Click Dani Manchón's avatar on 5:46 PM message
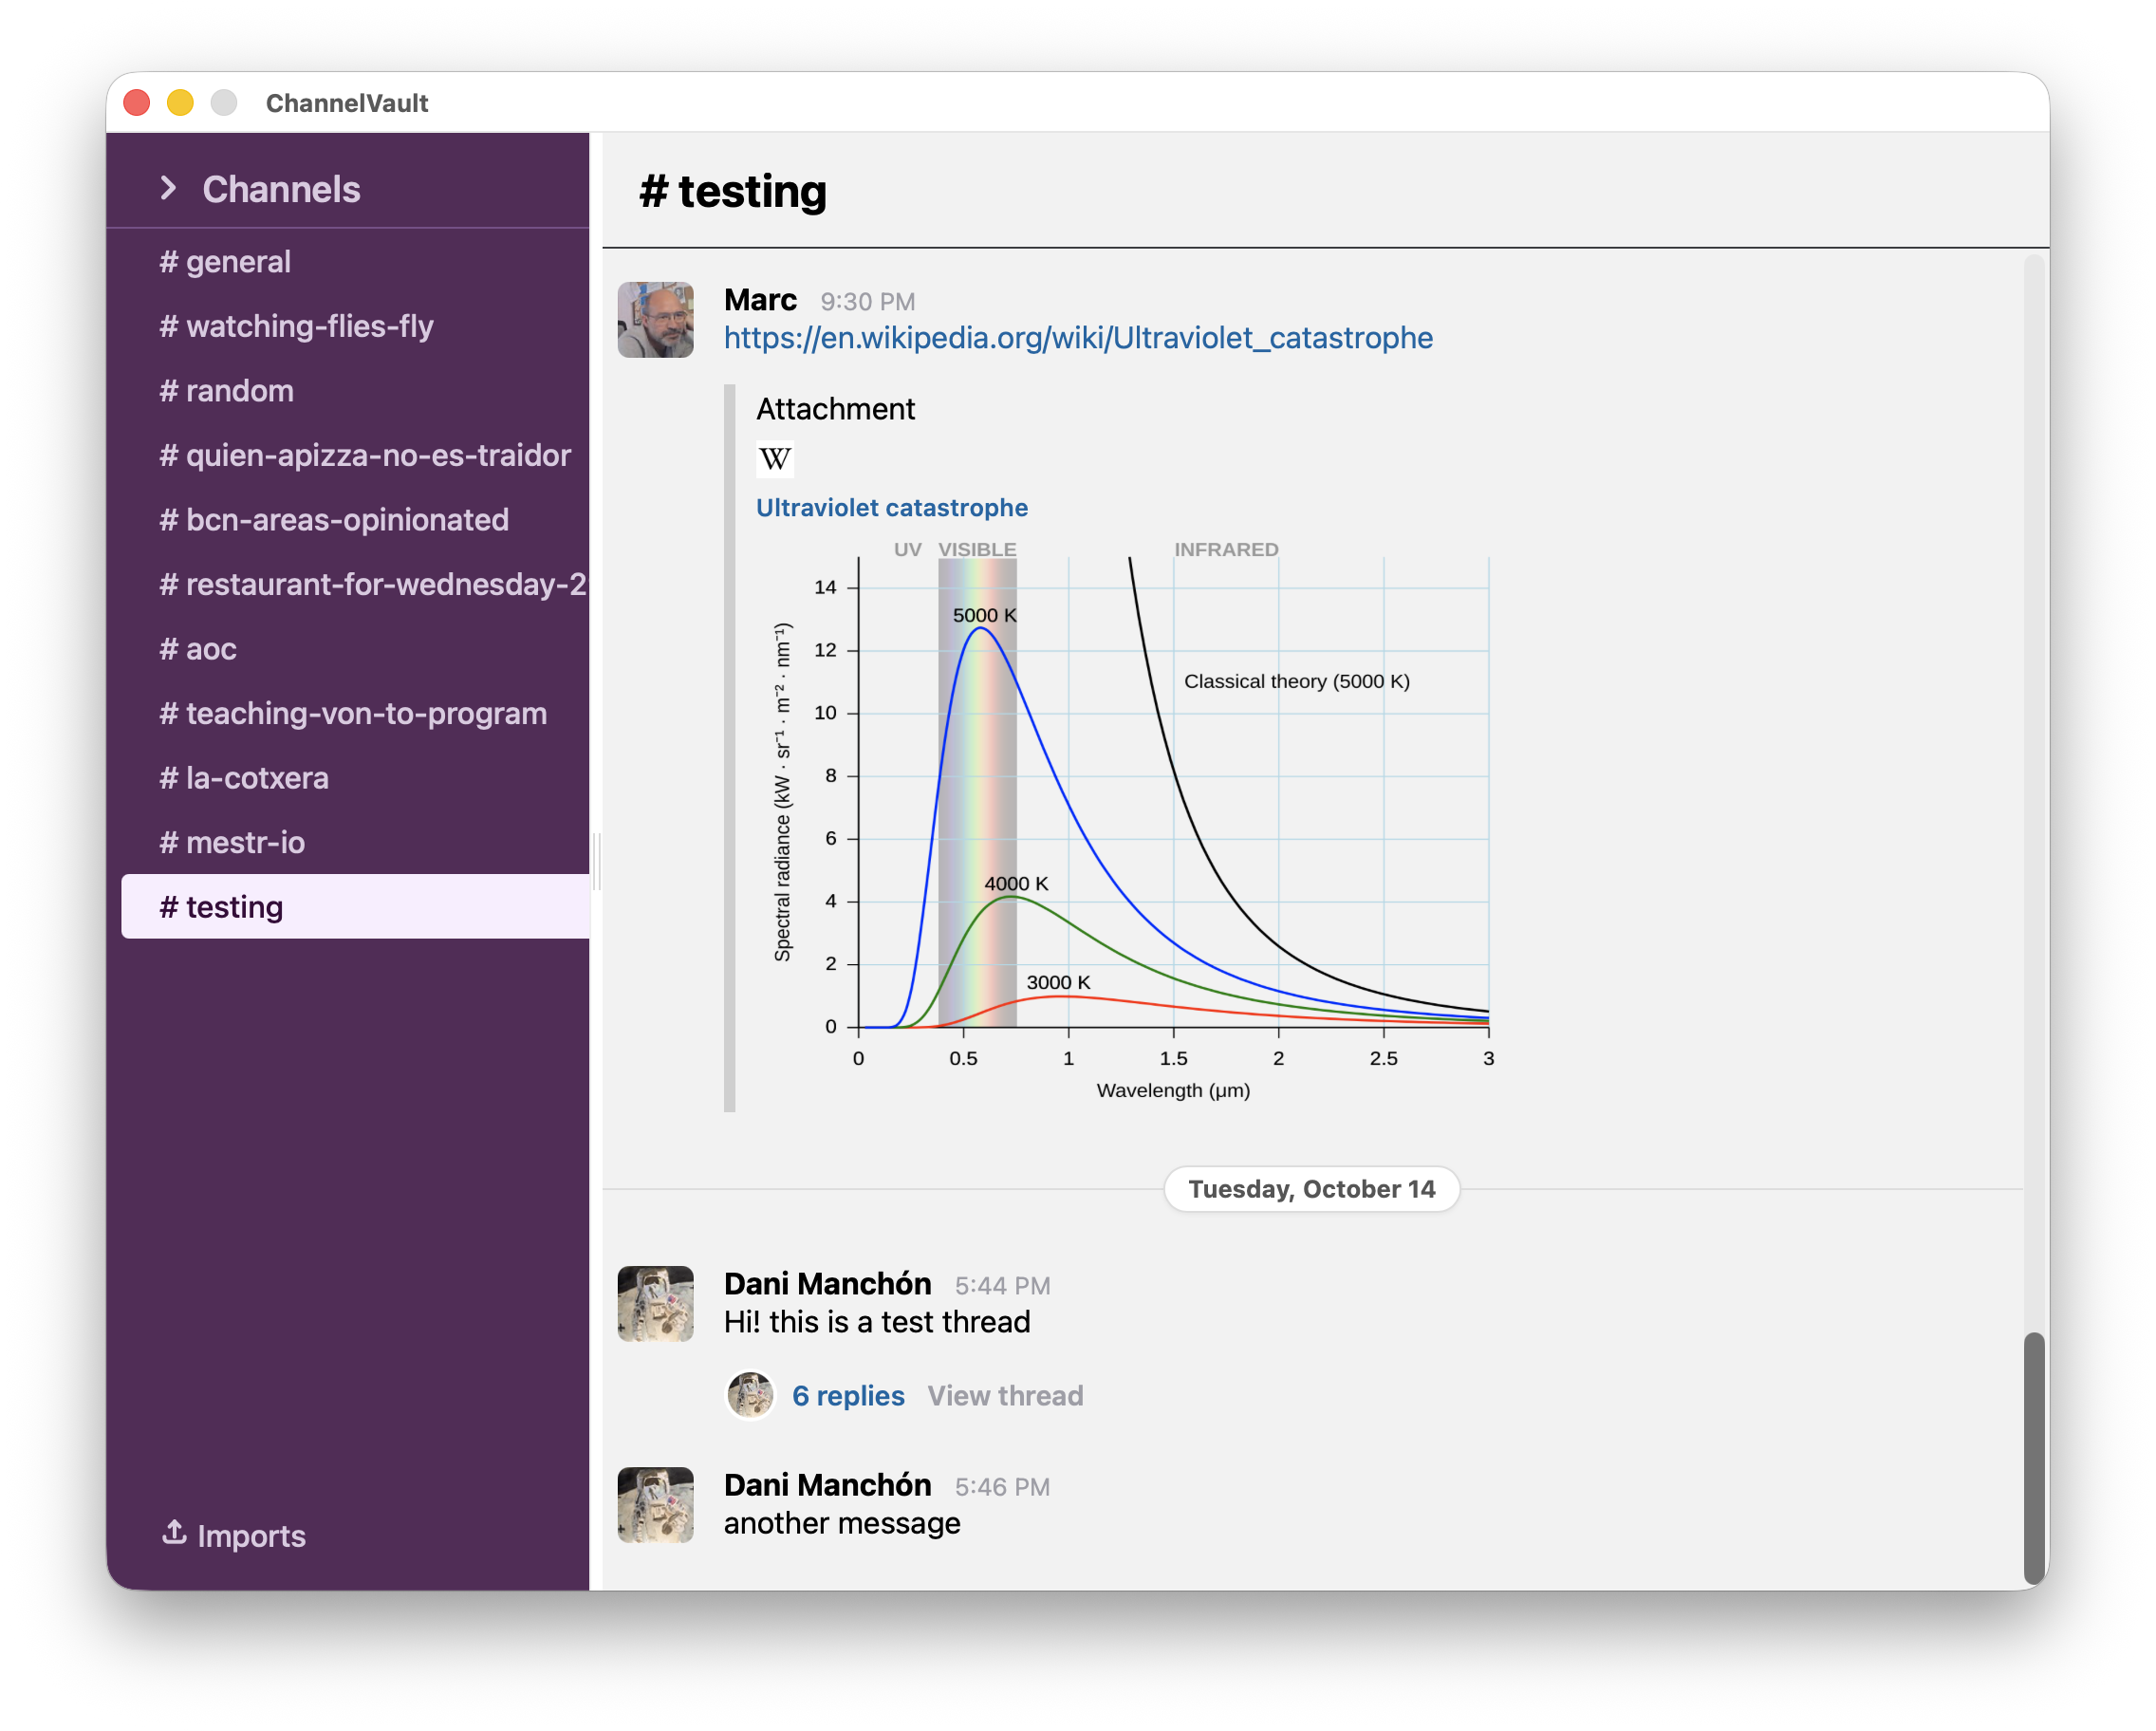Screen dimensions: 2156x1731 656,1505
